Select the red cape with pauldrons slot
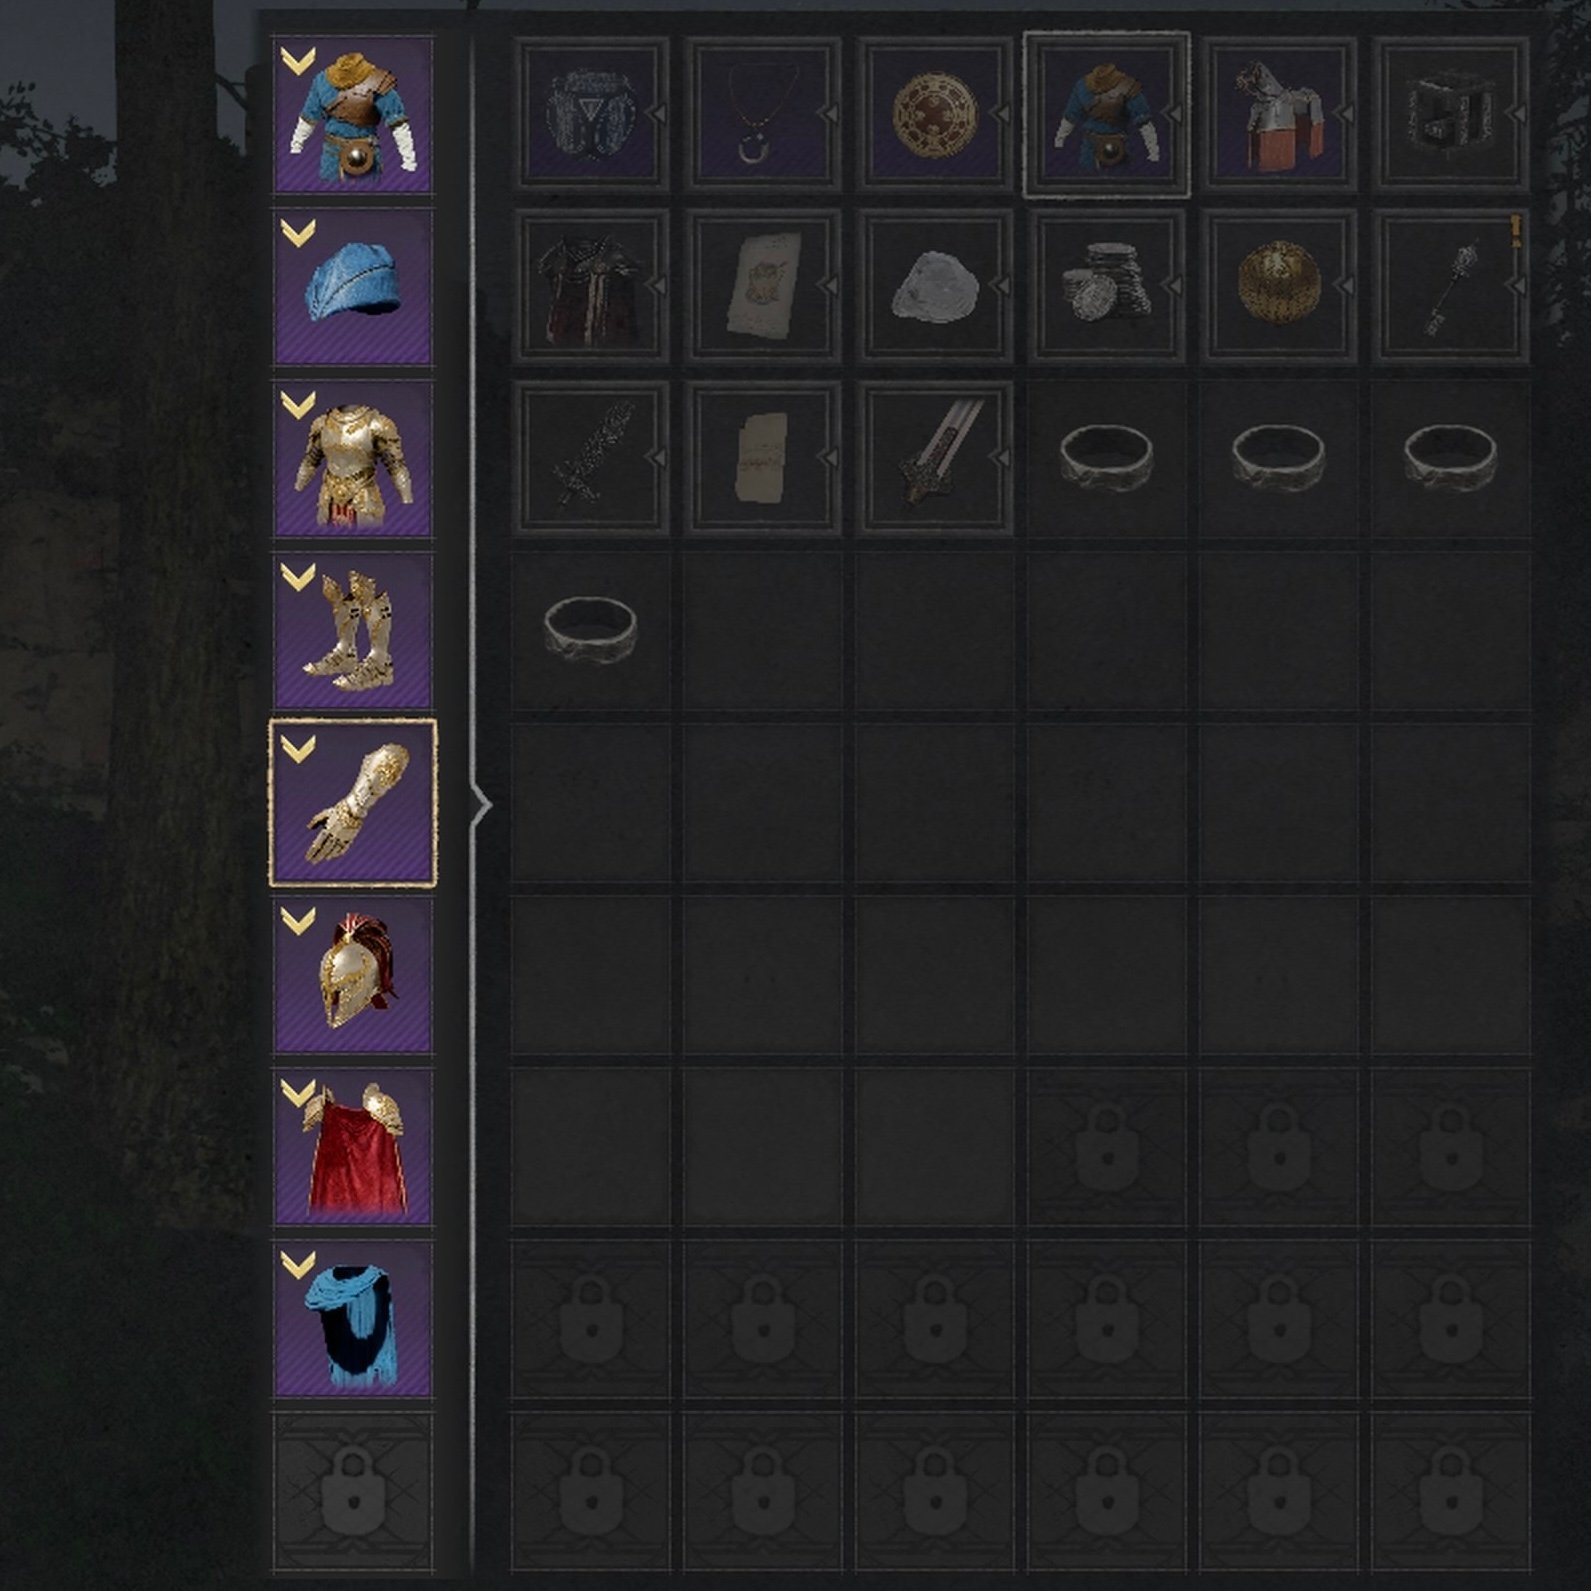This screenshot has width=1591, height=1591. pyautogui.click(x=353, y=1147)
